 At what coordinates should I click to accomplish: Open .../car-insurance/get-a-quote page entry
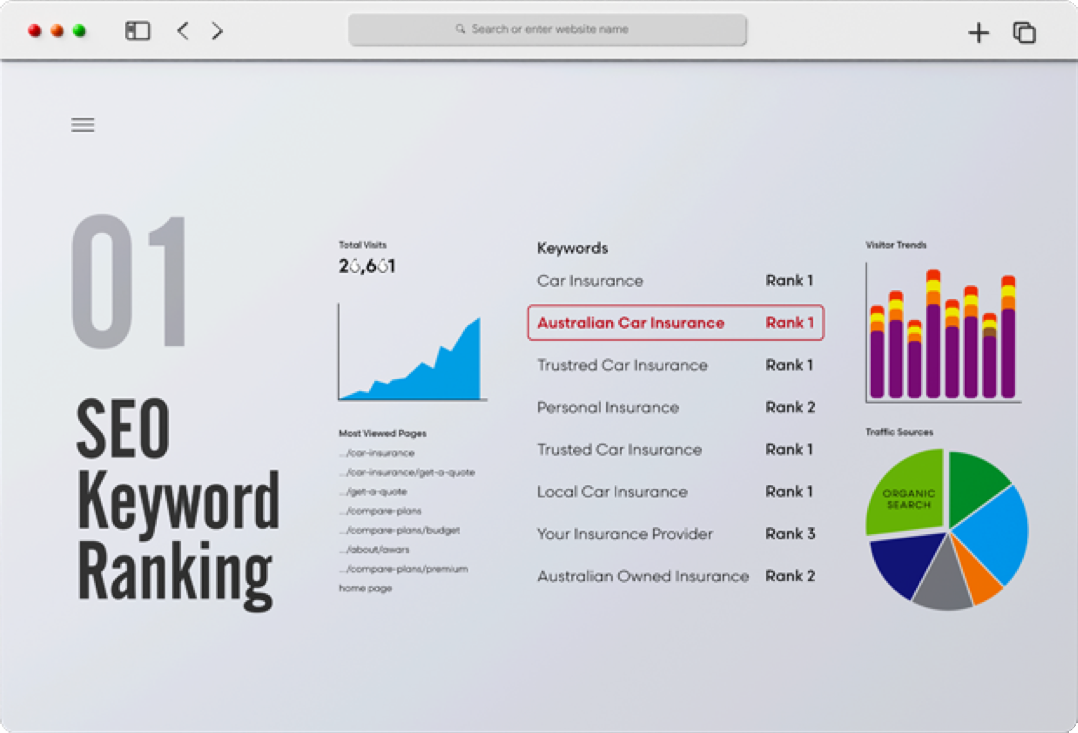click(407, 472)
